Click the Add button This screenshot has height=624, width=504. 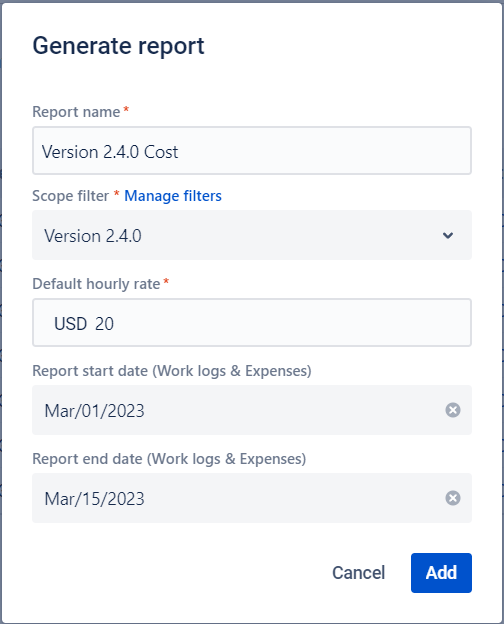[x=441, y=573]
